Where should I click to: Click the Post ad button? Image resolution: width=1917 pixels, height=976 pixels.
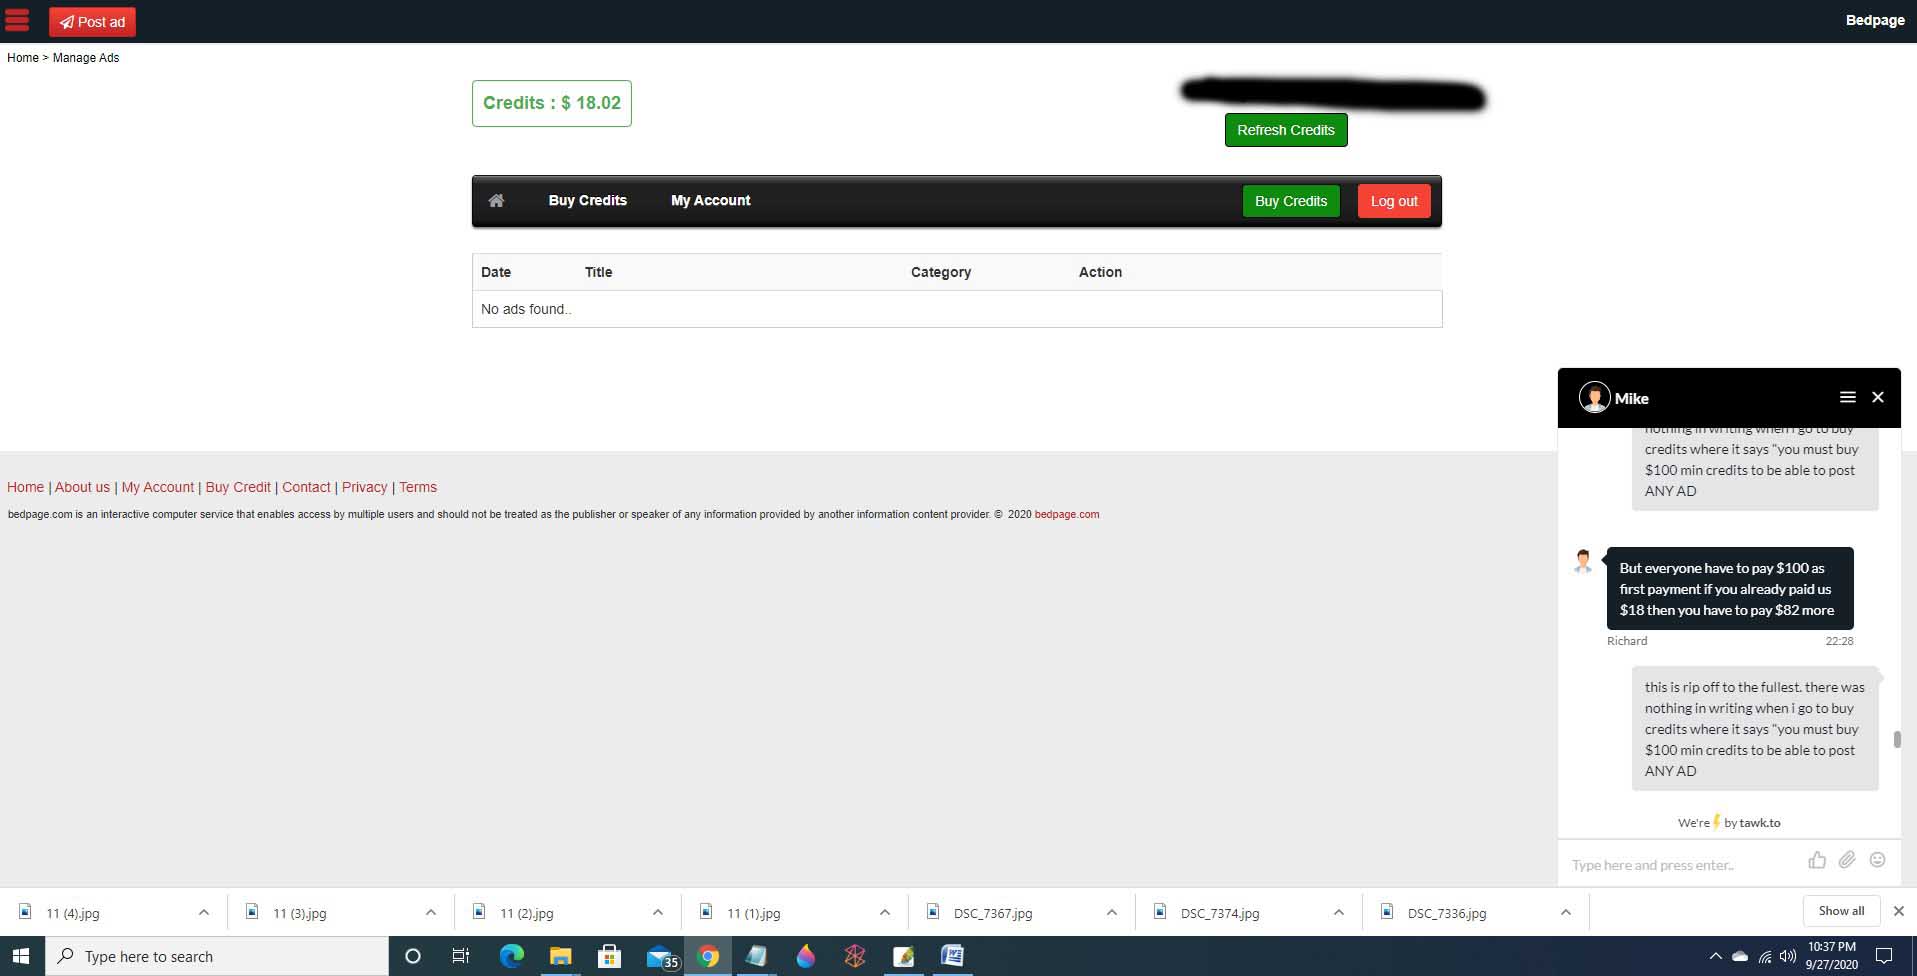92,22
